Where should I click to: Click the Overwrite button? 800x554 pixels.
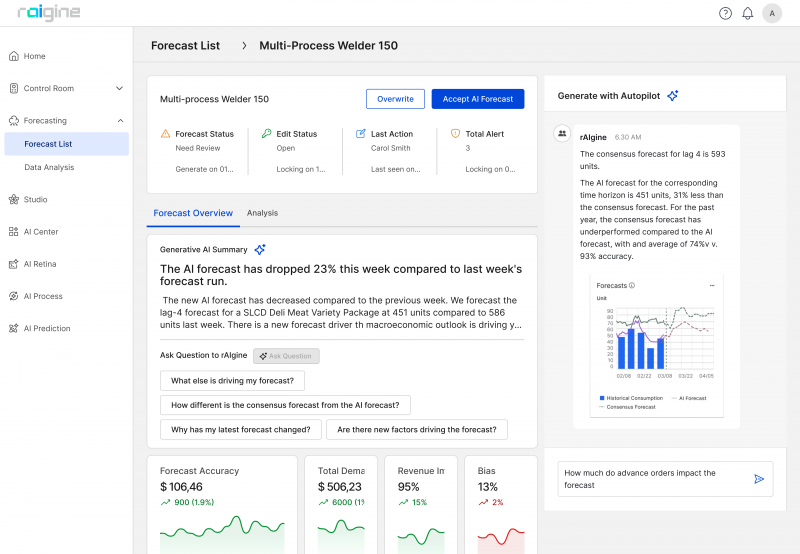point(395,99)
